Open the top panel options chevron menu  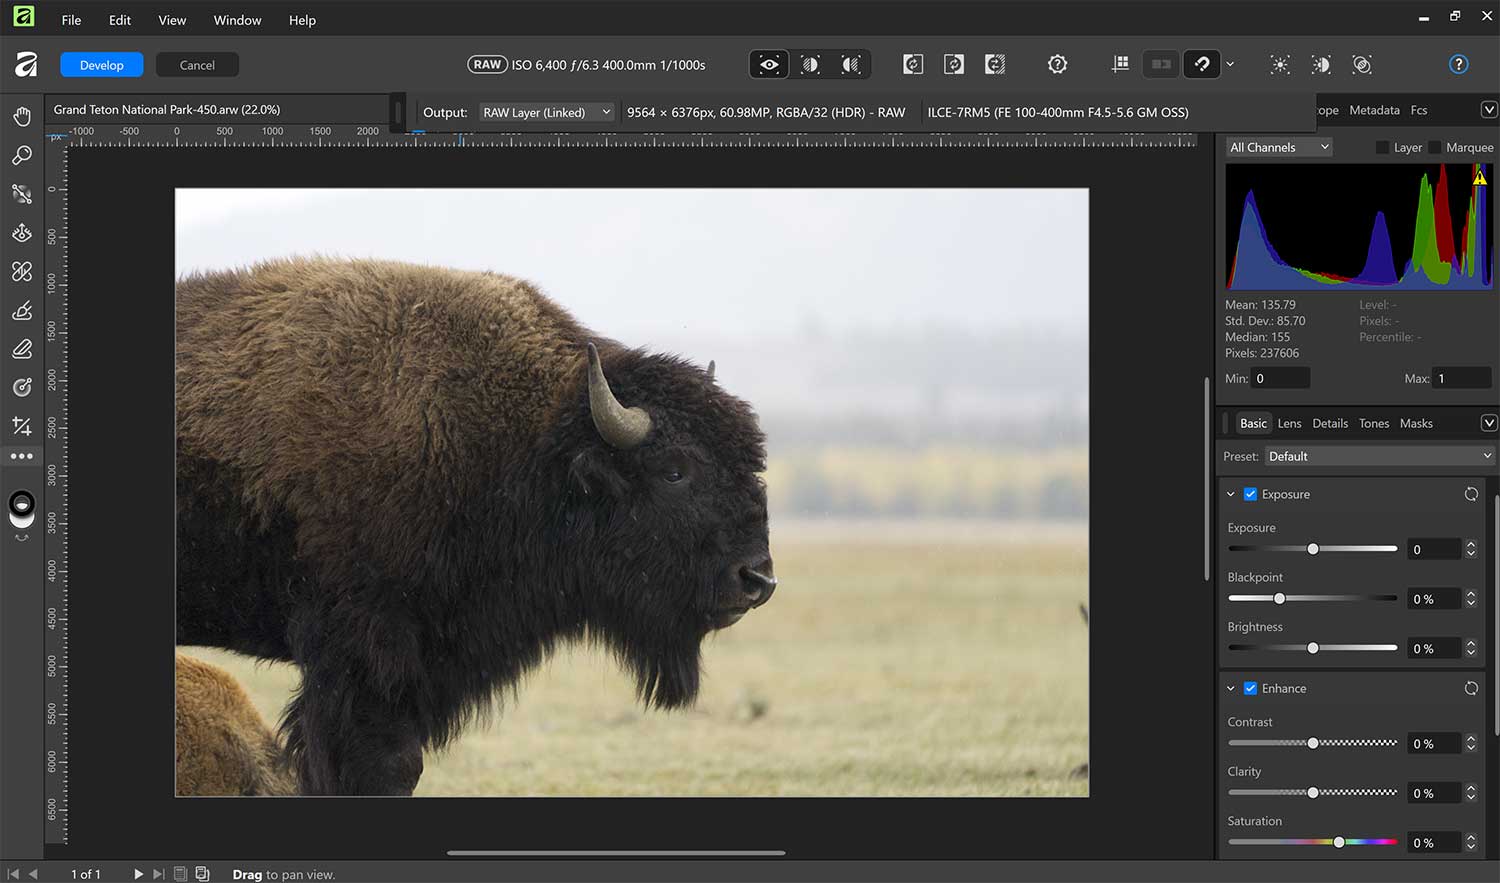pos(1488,110)
